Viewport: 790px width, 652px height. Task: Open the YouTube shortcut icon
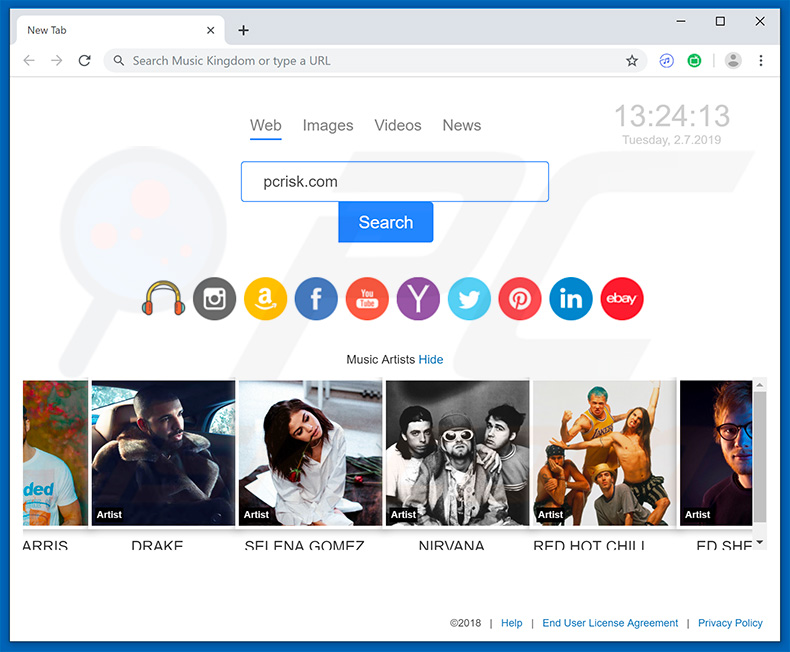[367, 298]
